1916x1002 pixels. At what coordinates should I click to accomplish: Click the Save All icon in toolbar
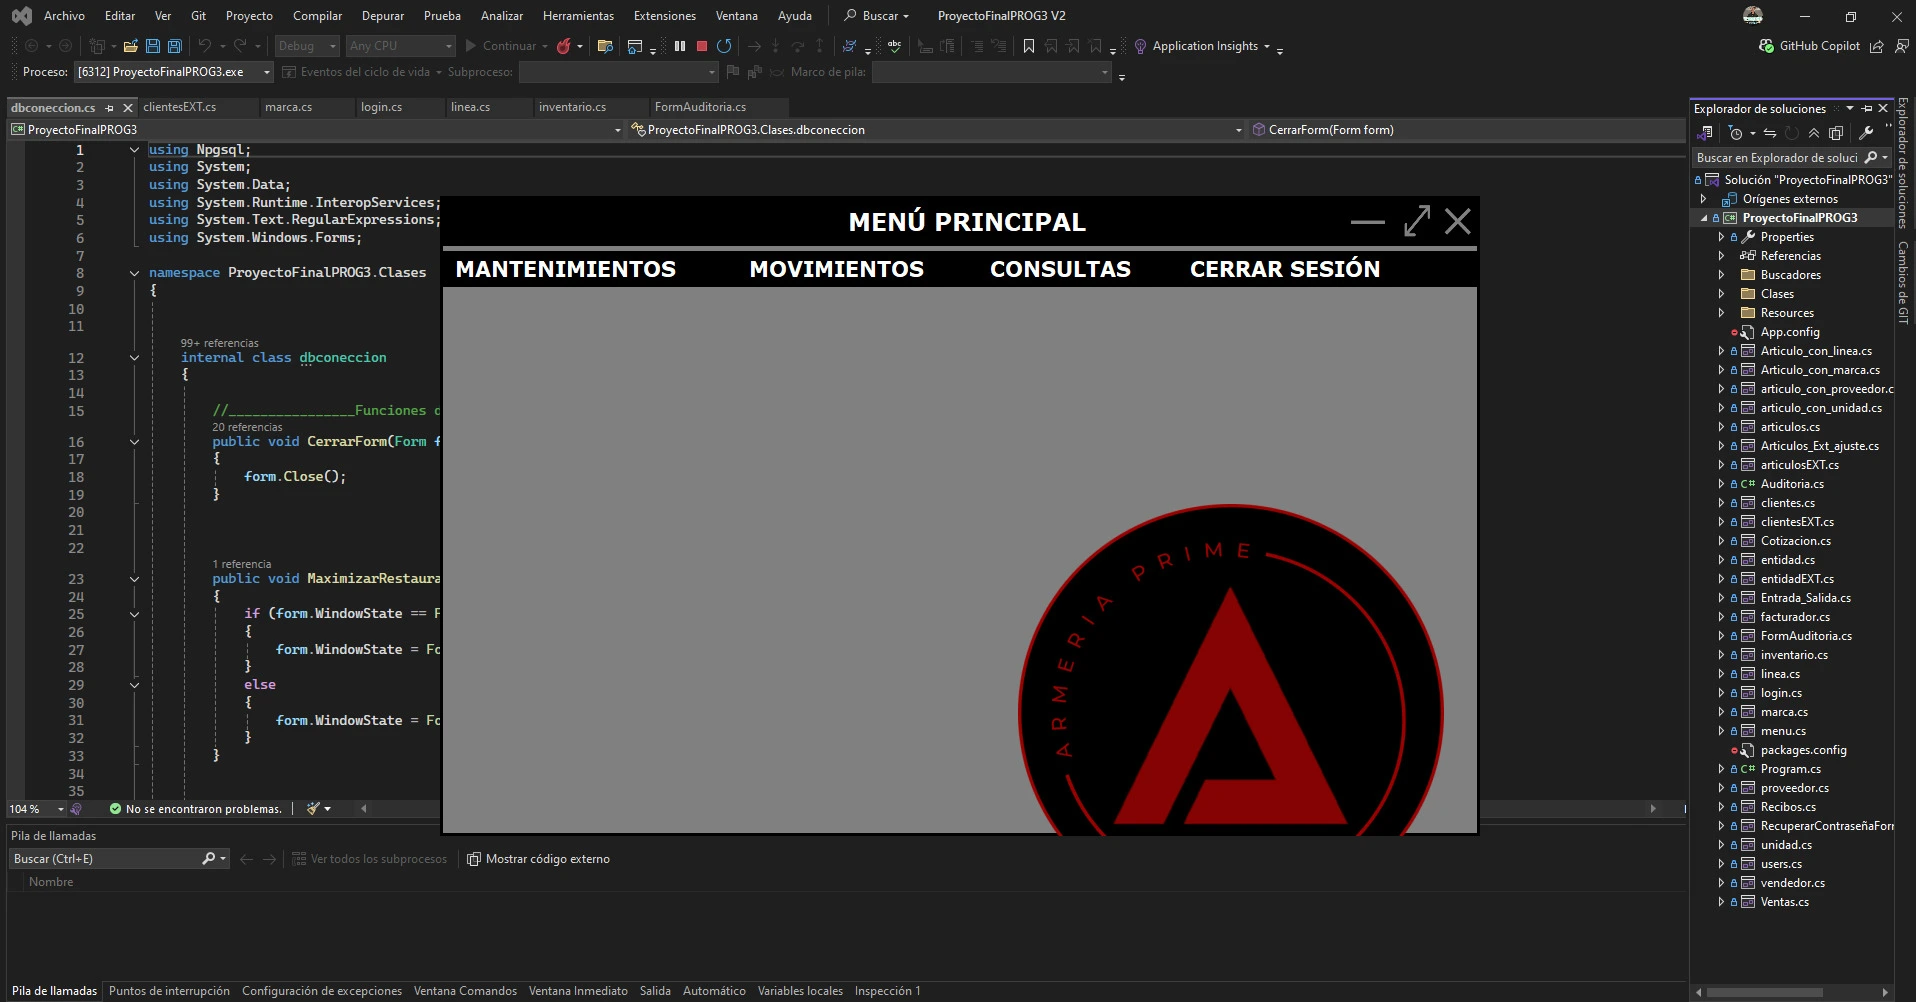175,46
